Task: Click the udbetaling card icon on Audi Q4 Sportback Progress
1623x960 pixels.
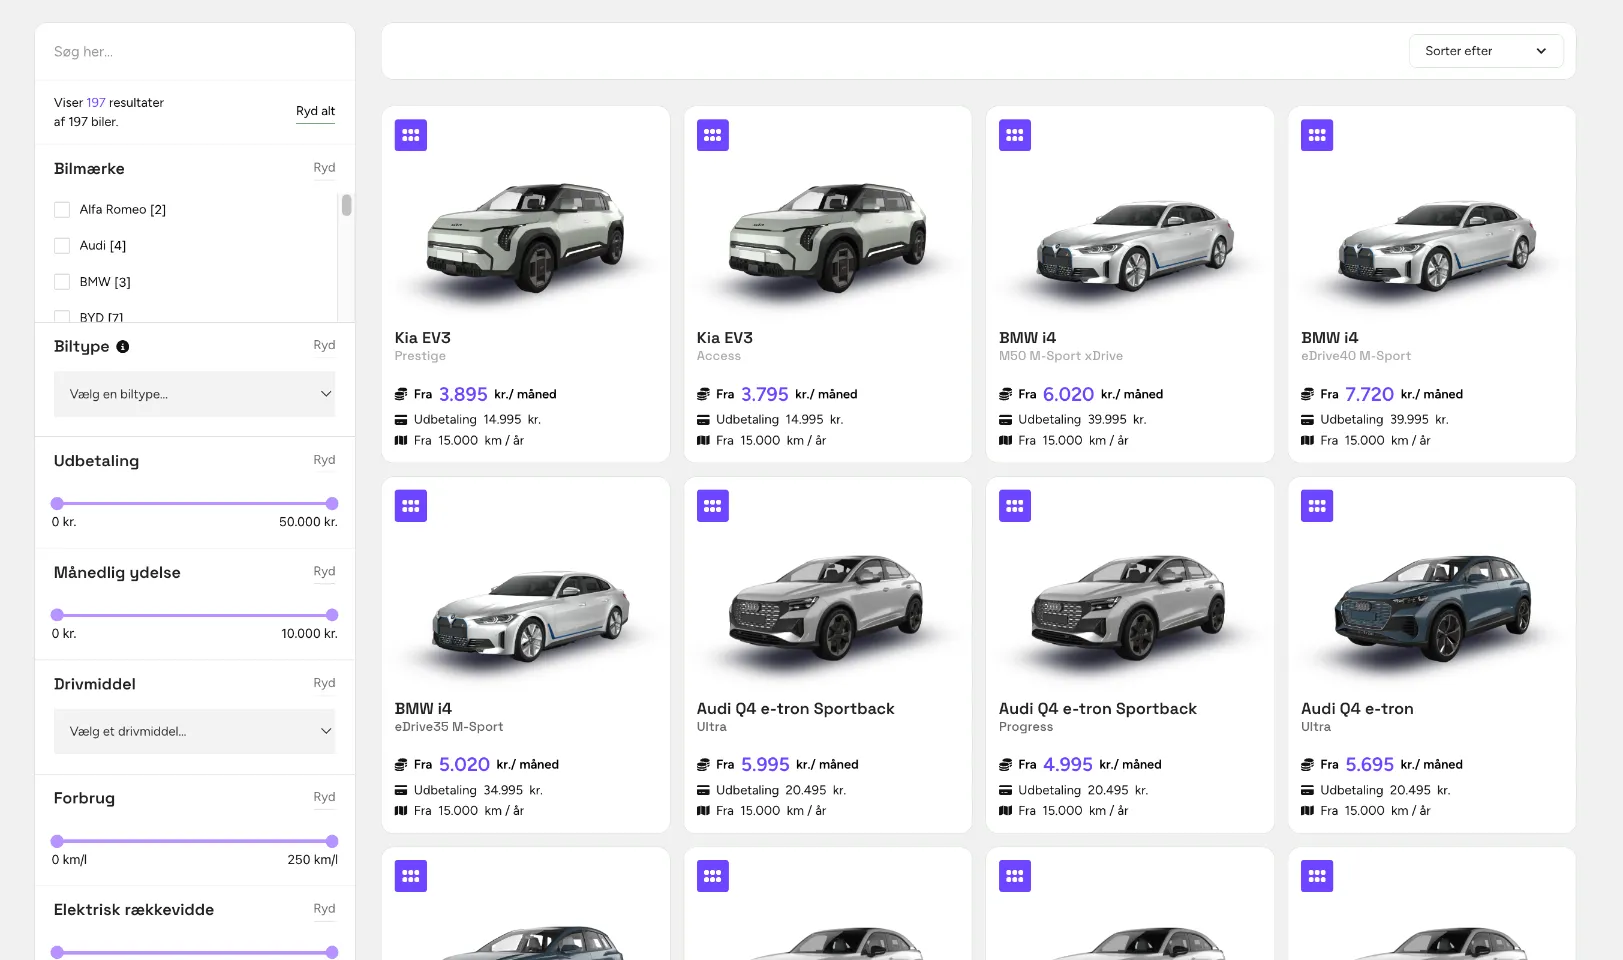Action: (1004, 790)
